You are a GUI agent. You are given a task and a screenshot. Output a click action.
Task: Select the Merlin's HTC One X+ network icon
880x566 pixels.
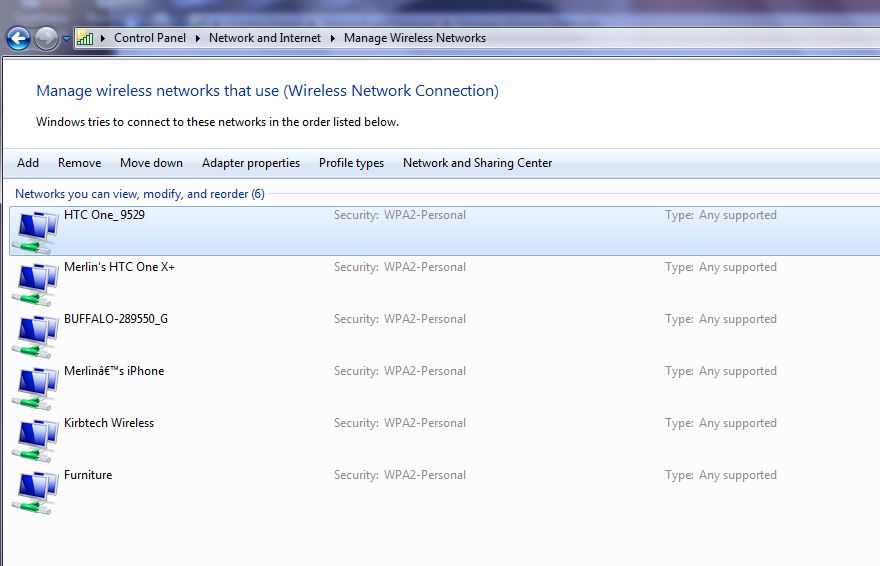36,284
